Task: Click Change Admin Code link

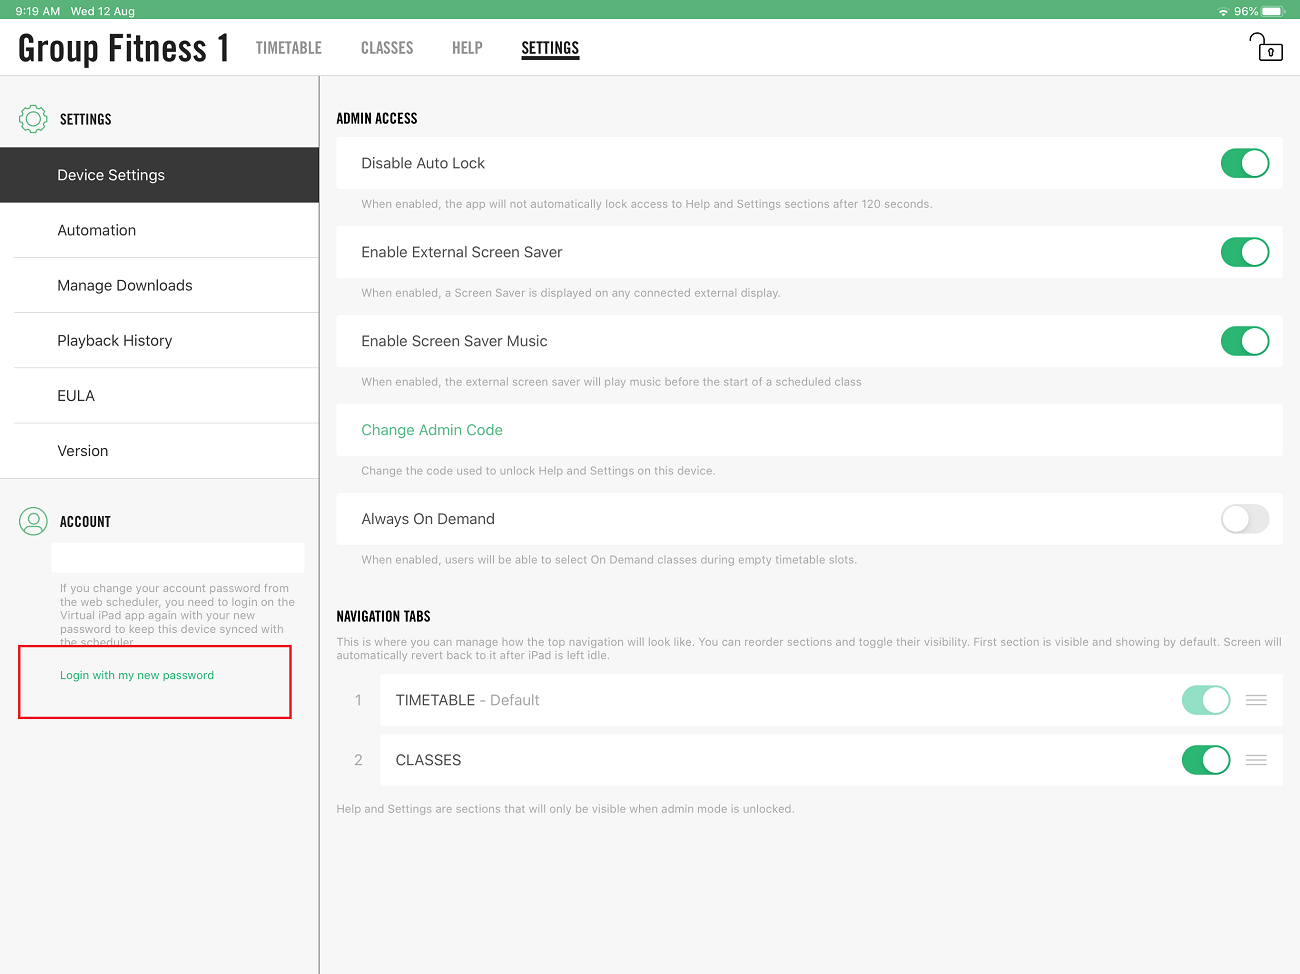Action: 432,430
